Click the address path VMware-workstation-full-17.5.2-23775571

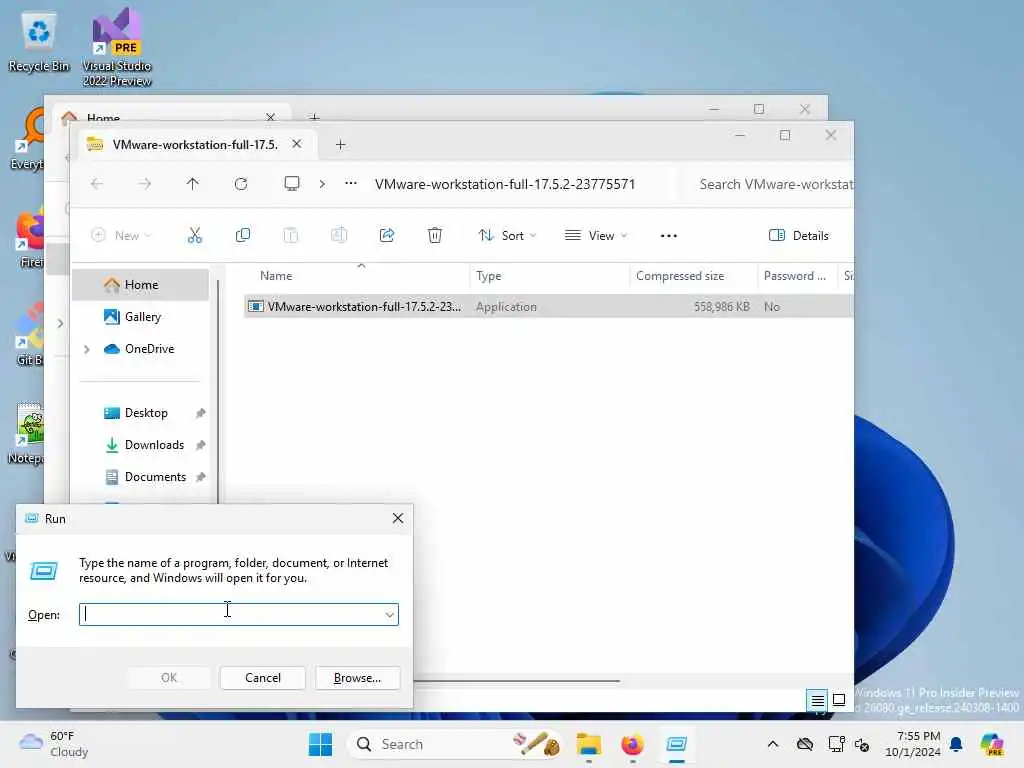(505, 184)
